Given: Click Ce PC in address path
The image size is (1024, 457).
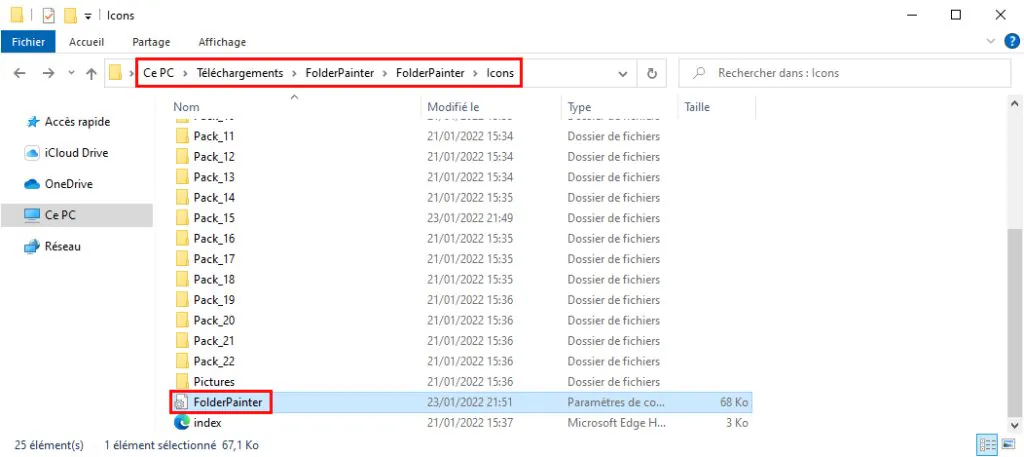Looking at the screenshot, I should tap(159, 73).
